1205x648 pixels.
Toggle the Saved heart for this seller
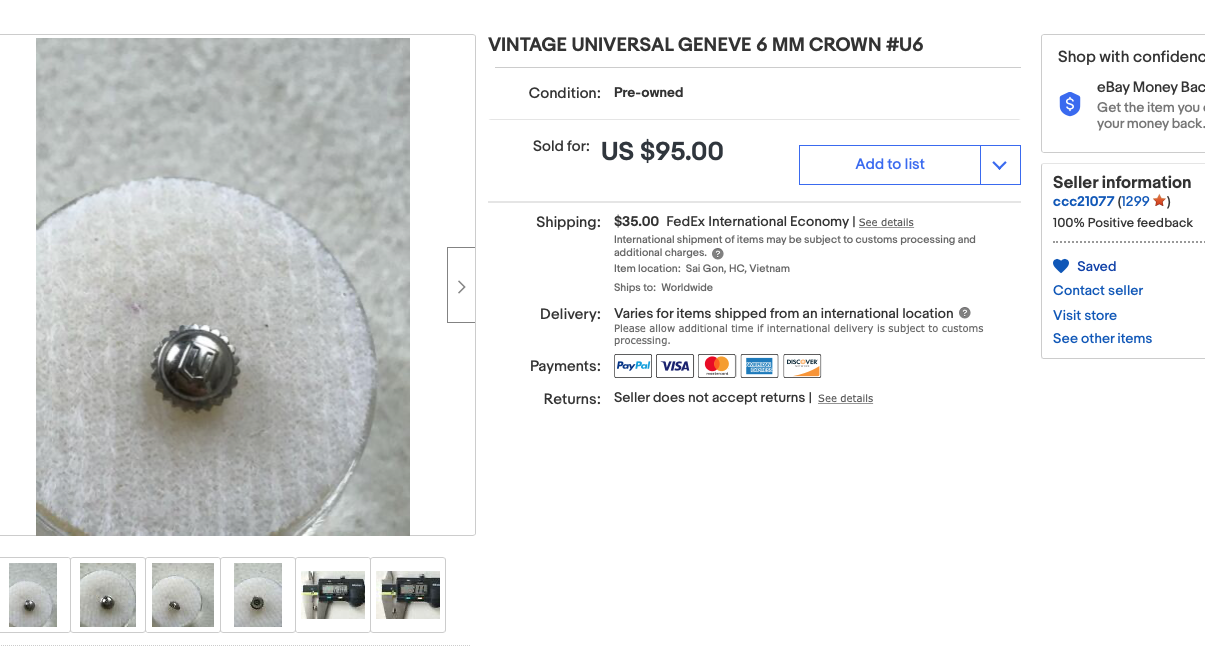1061,266
